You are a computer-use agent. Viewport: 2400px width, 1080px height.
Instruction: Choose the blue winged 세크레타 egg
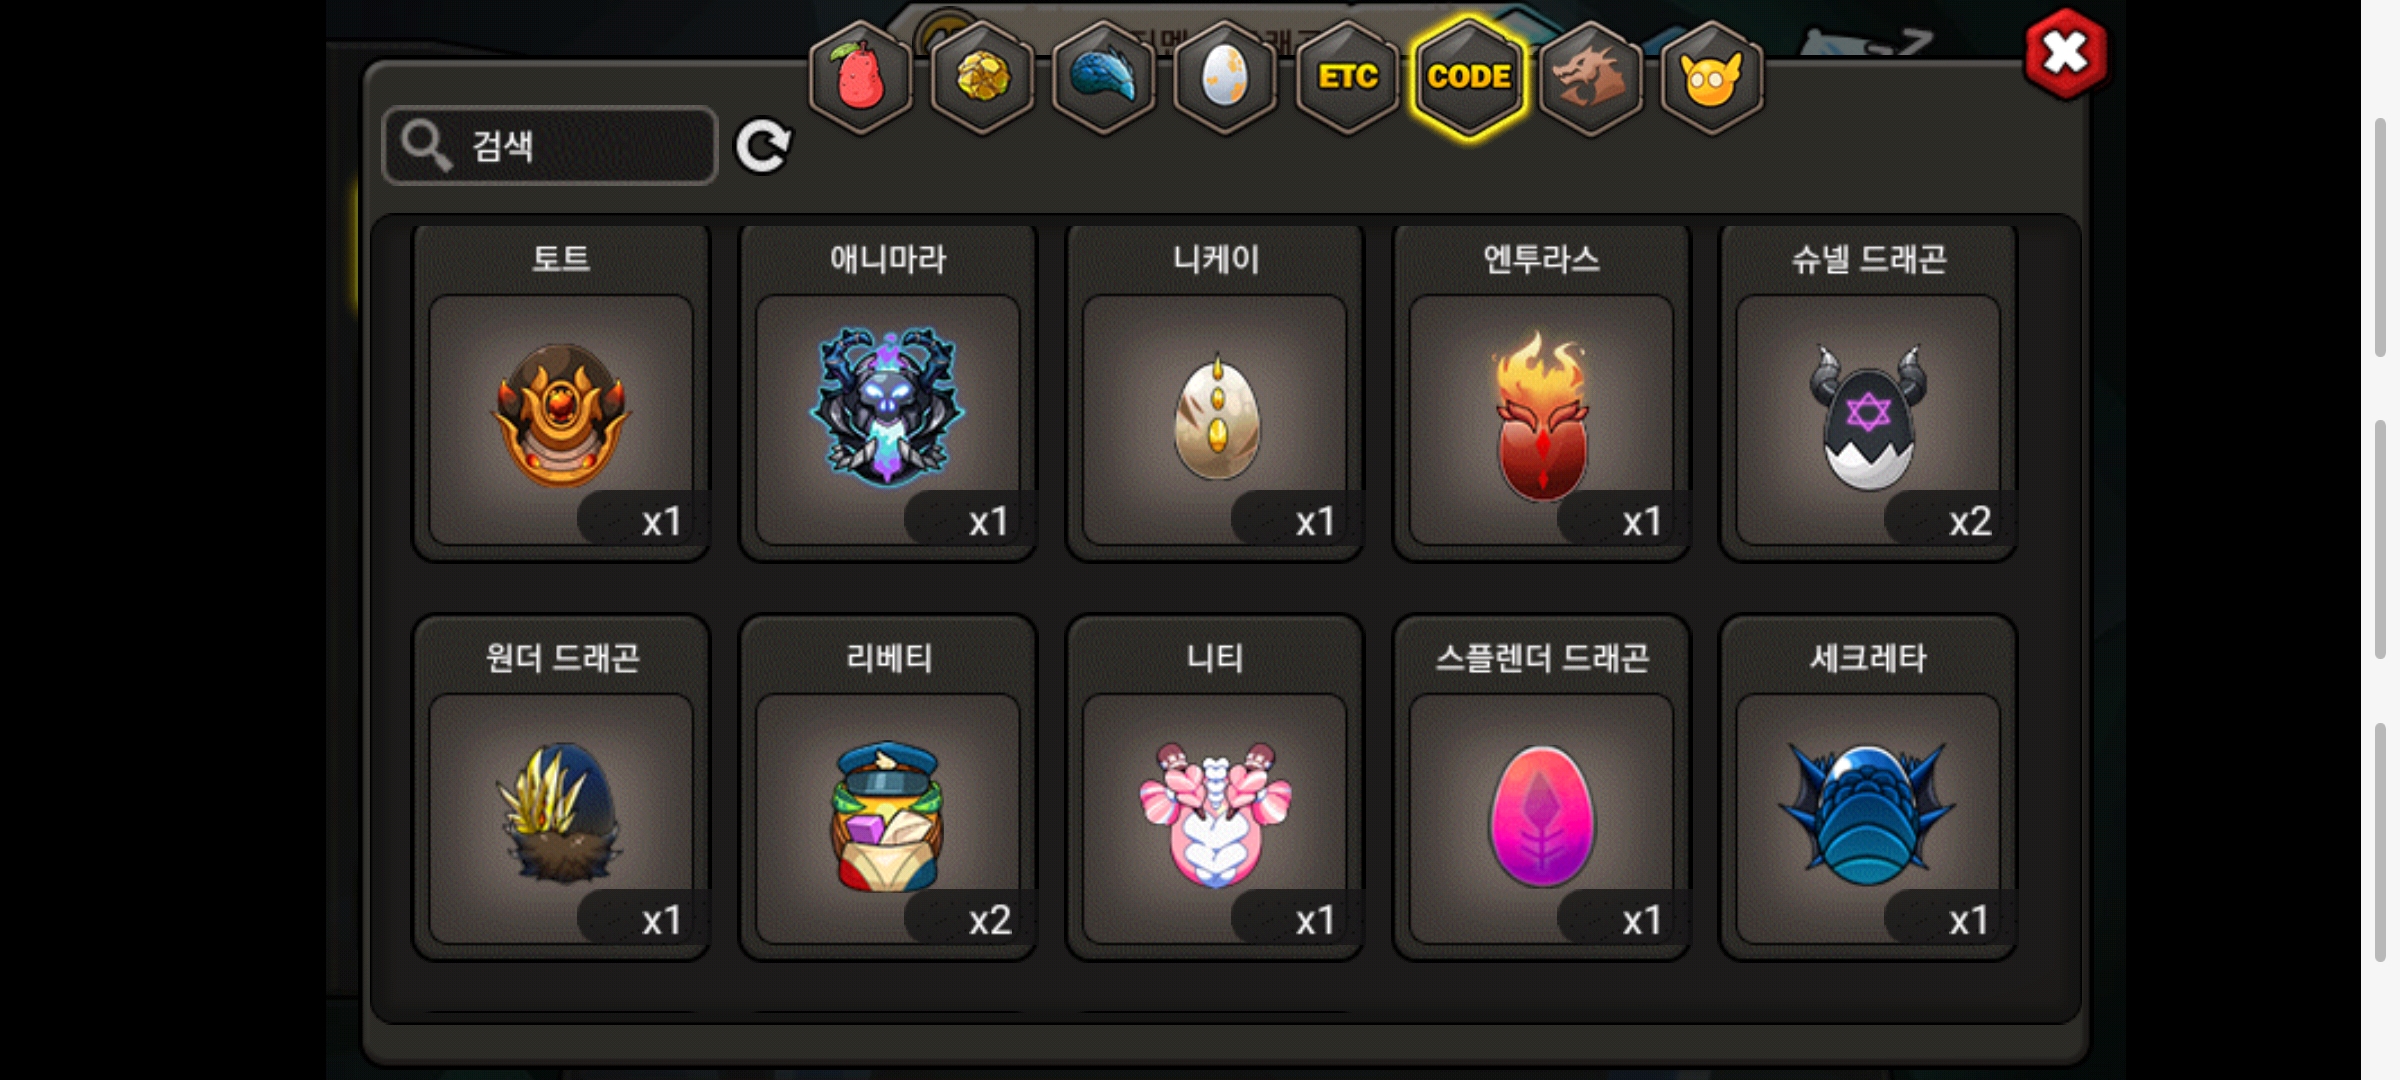[1868, 788]
